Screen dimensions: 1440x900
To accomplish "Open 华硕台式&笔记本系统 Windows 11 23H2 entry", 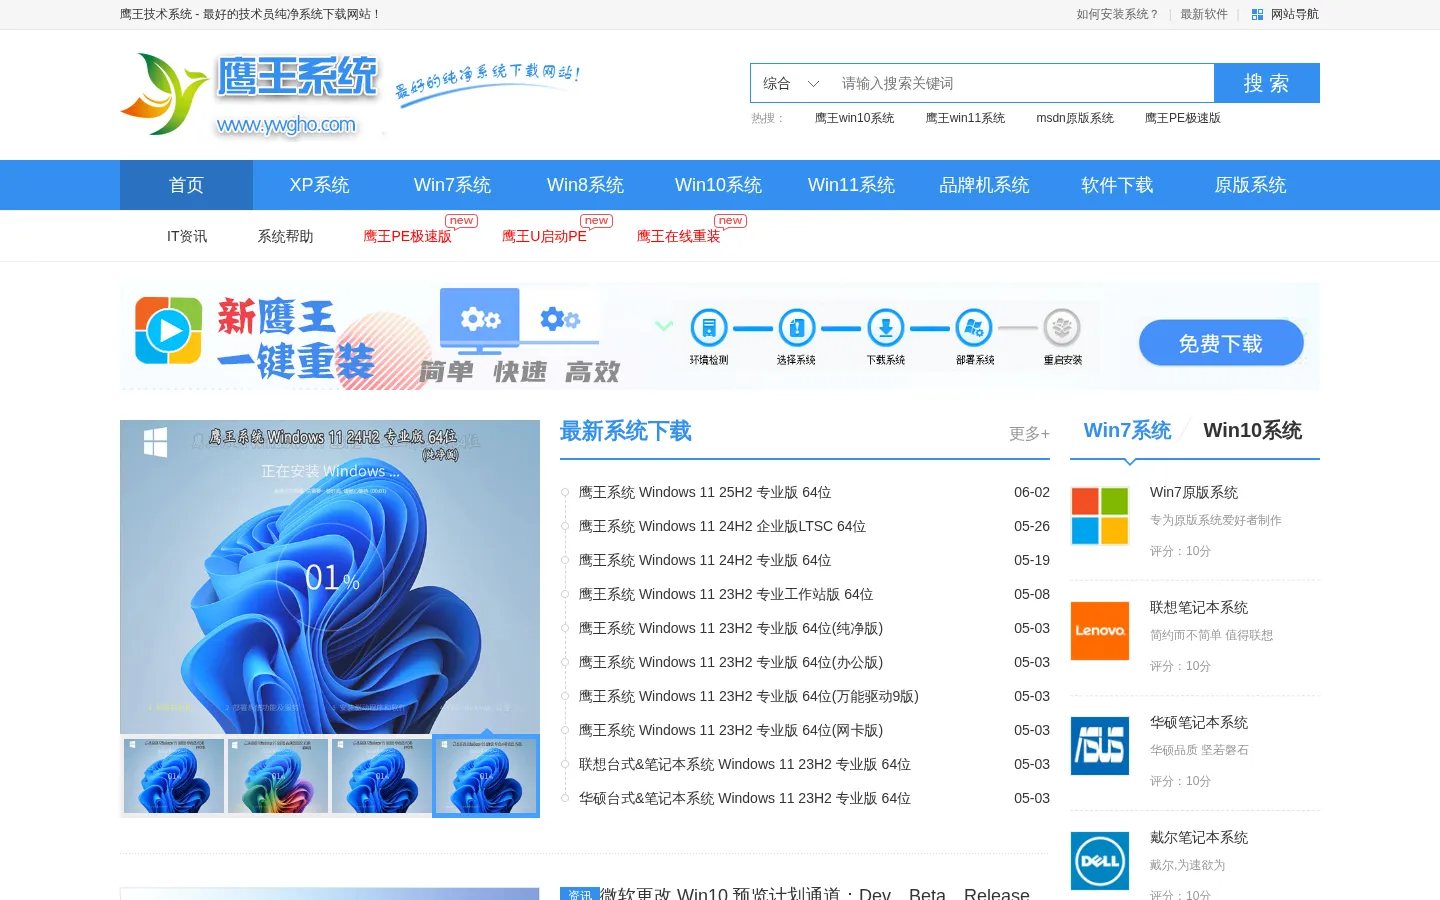I will (x=745, y=798).
